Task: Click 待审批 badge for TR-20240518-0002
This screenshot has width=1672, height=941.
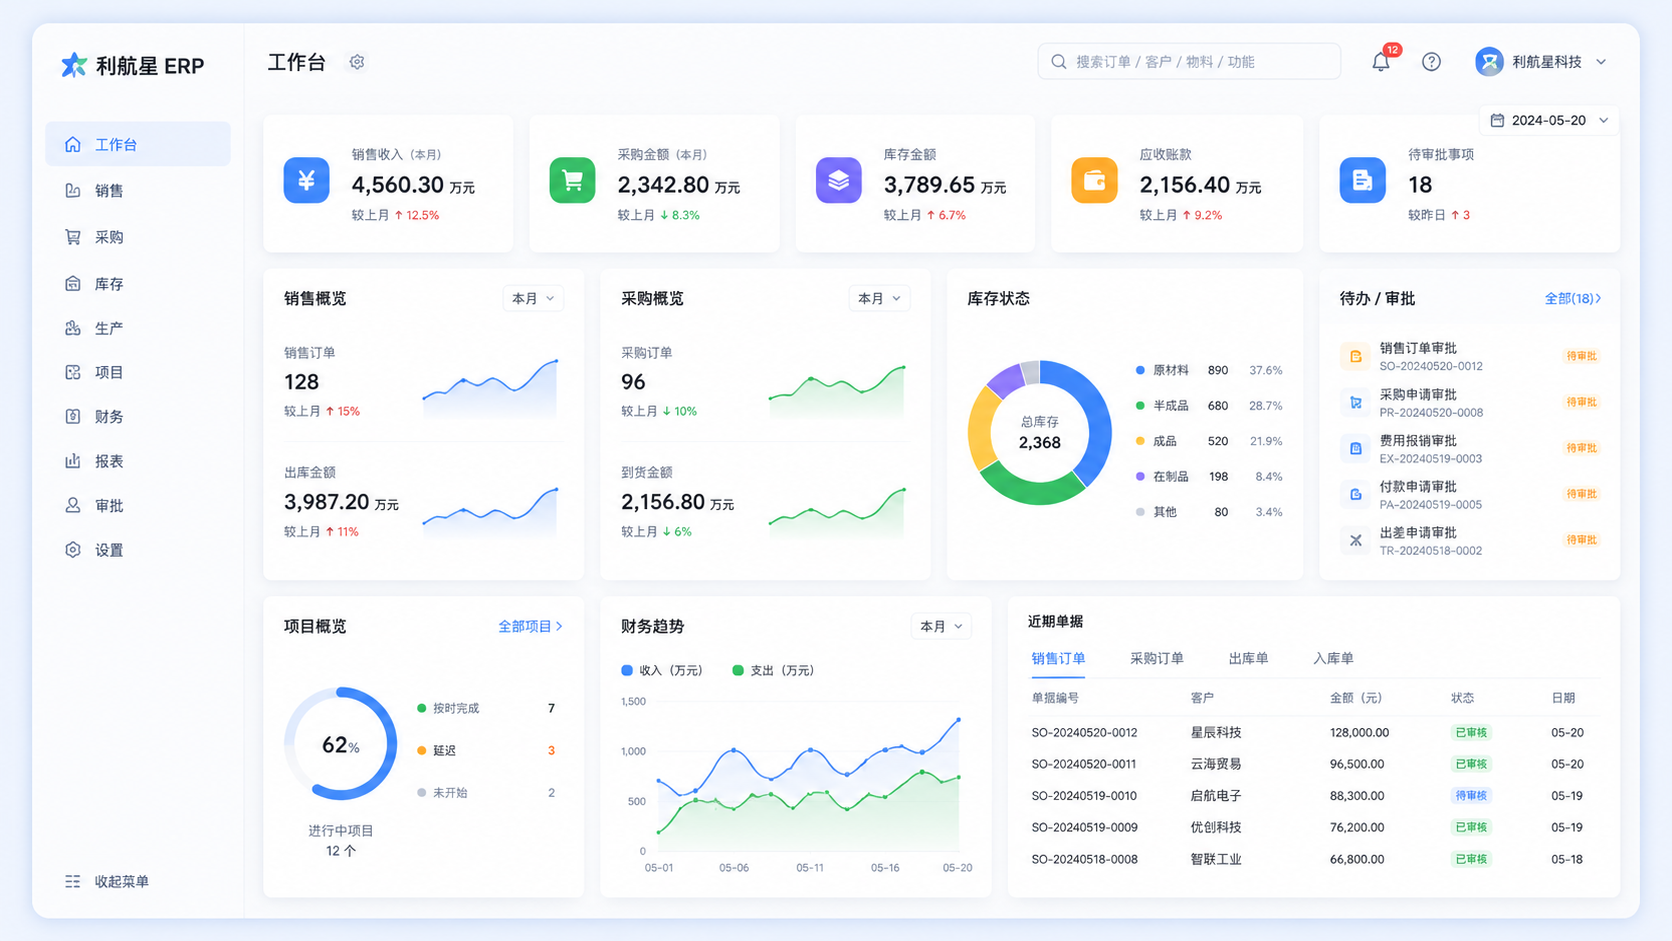Action: click(1581, 540)
